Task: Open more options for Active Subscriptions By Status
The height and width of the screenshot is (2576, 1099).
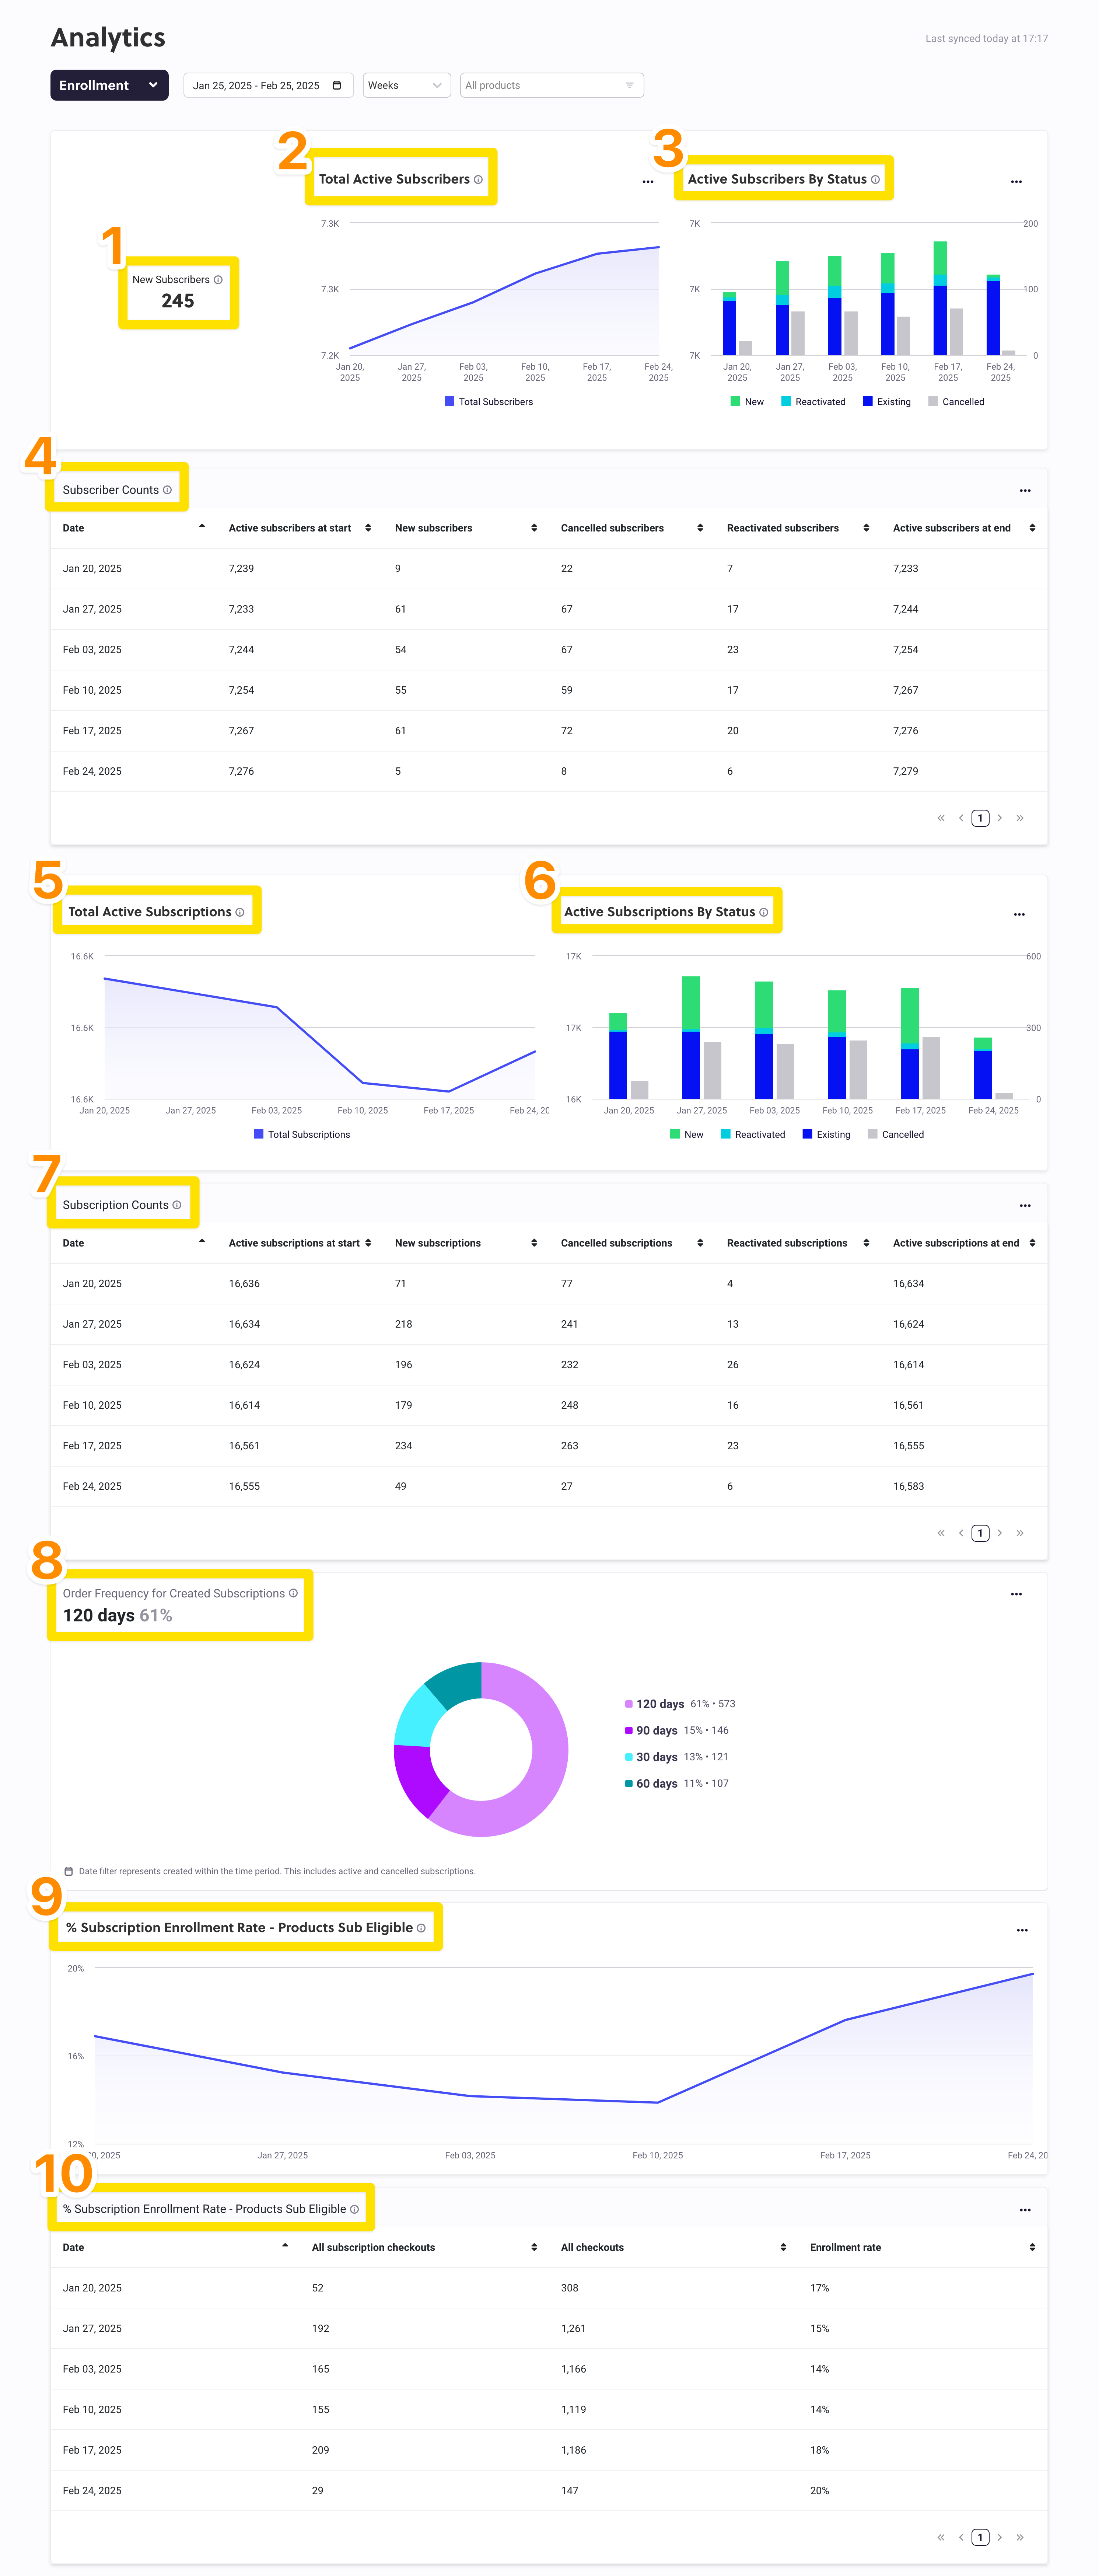Action: click(x=1019, y=915)
